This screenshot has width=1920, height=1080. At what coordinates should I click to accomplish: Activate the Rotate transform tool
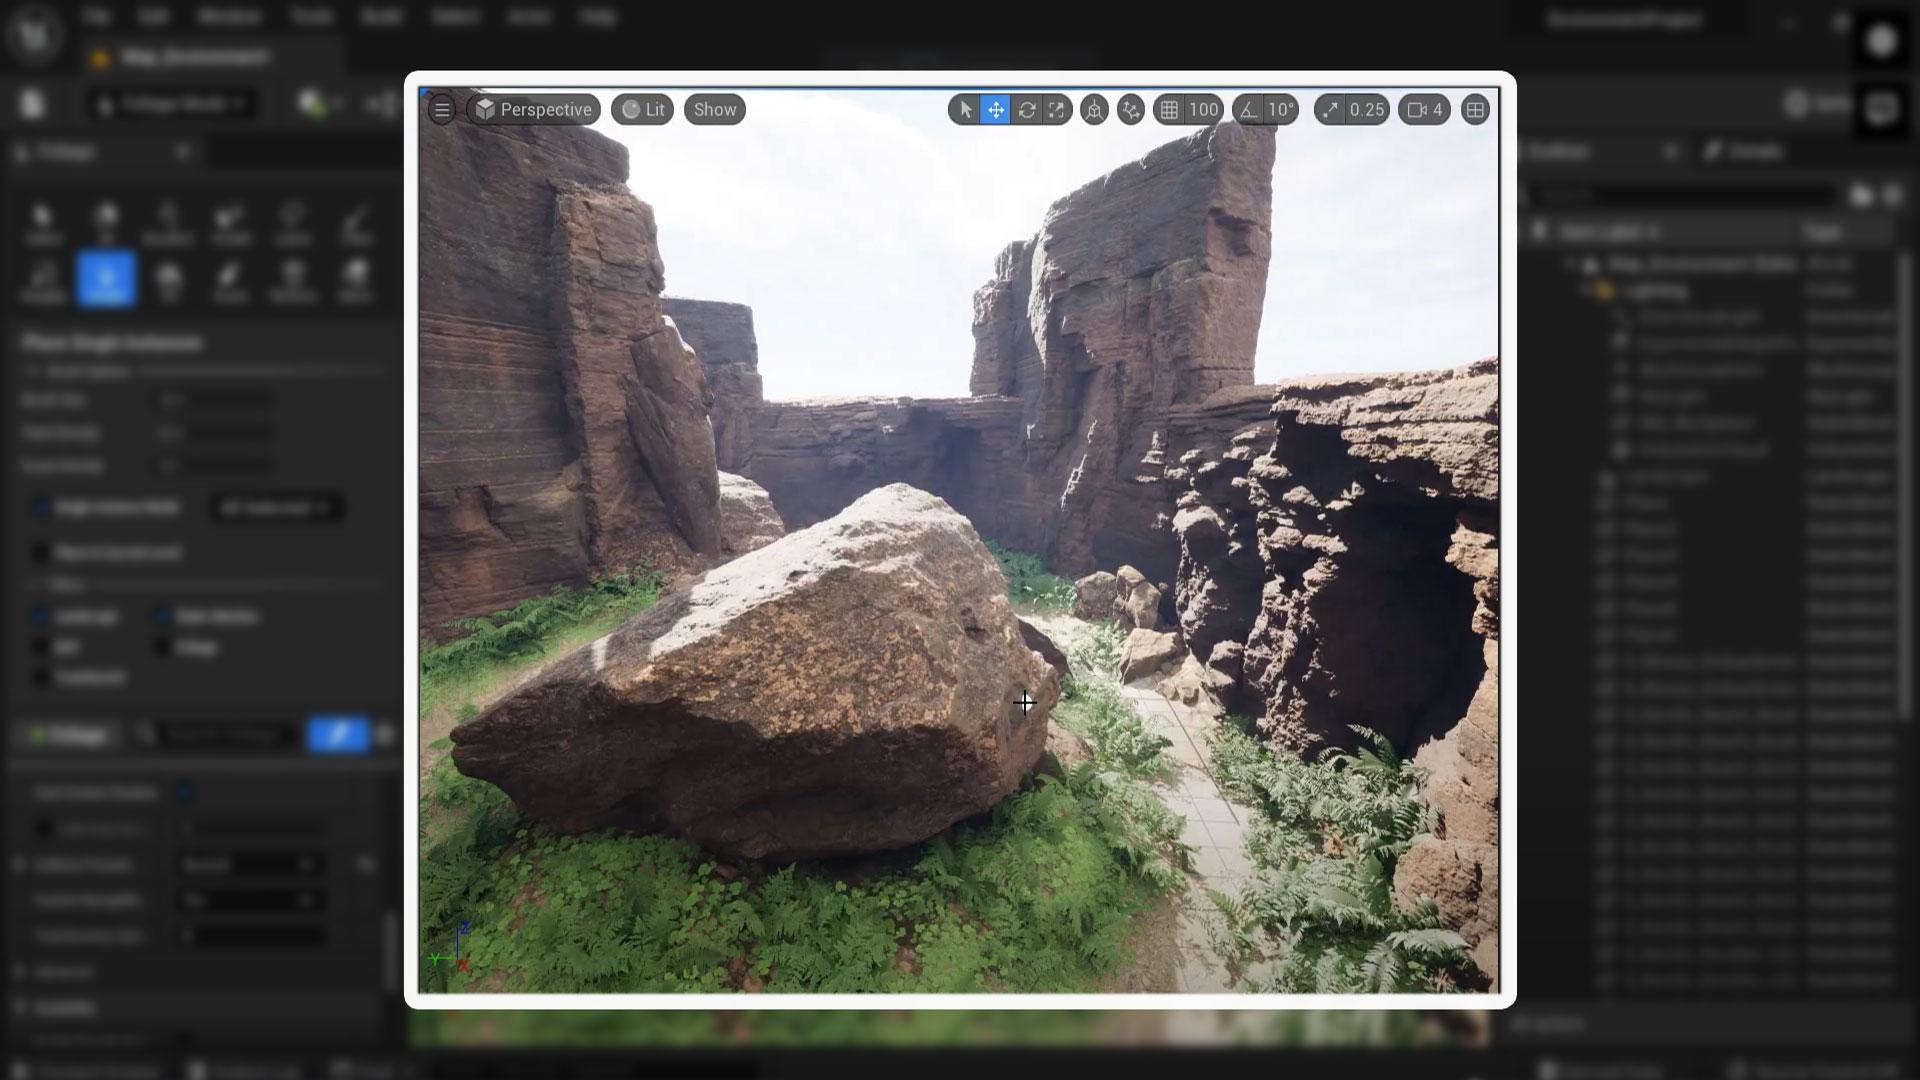[x=1027, y=110]
